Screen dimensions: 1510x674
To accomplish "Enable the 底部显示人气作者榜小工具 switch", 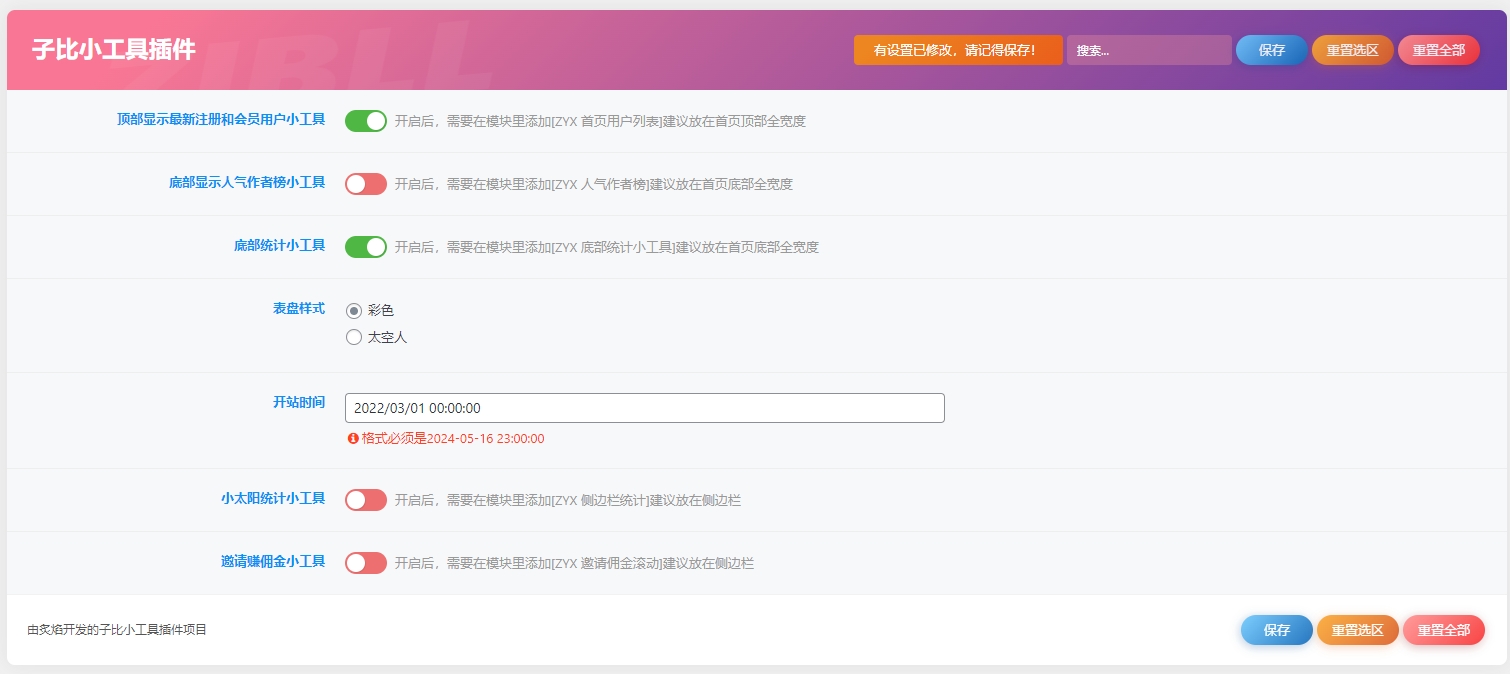I will pos(365,184).
